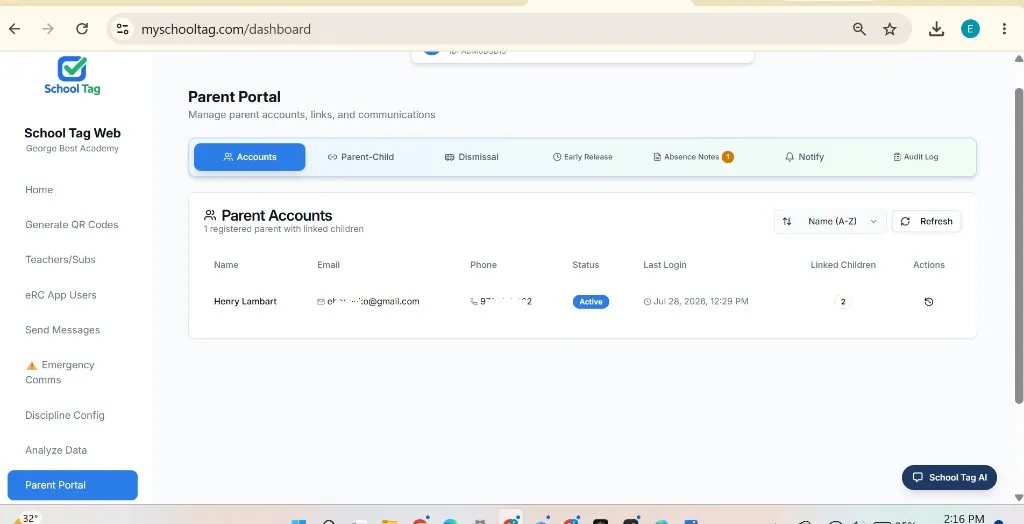1024x524 pixels.
Task: Click the linked children count badge 2
Action: point(843,302)
